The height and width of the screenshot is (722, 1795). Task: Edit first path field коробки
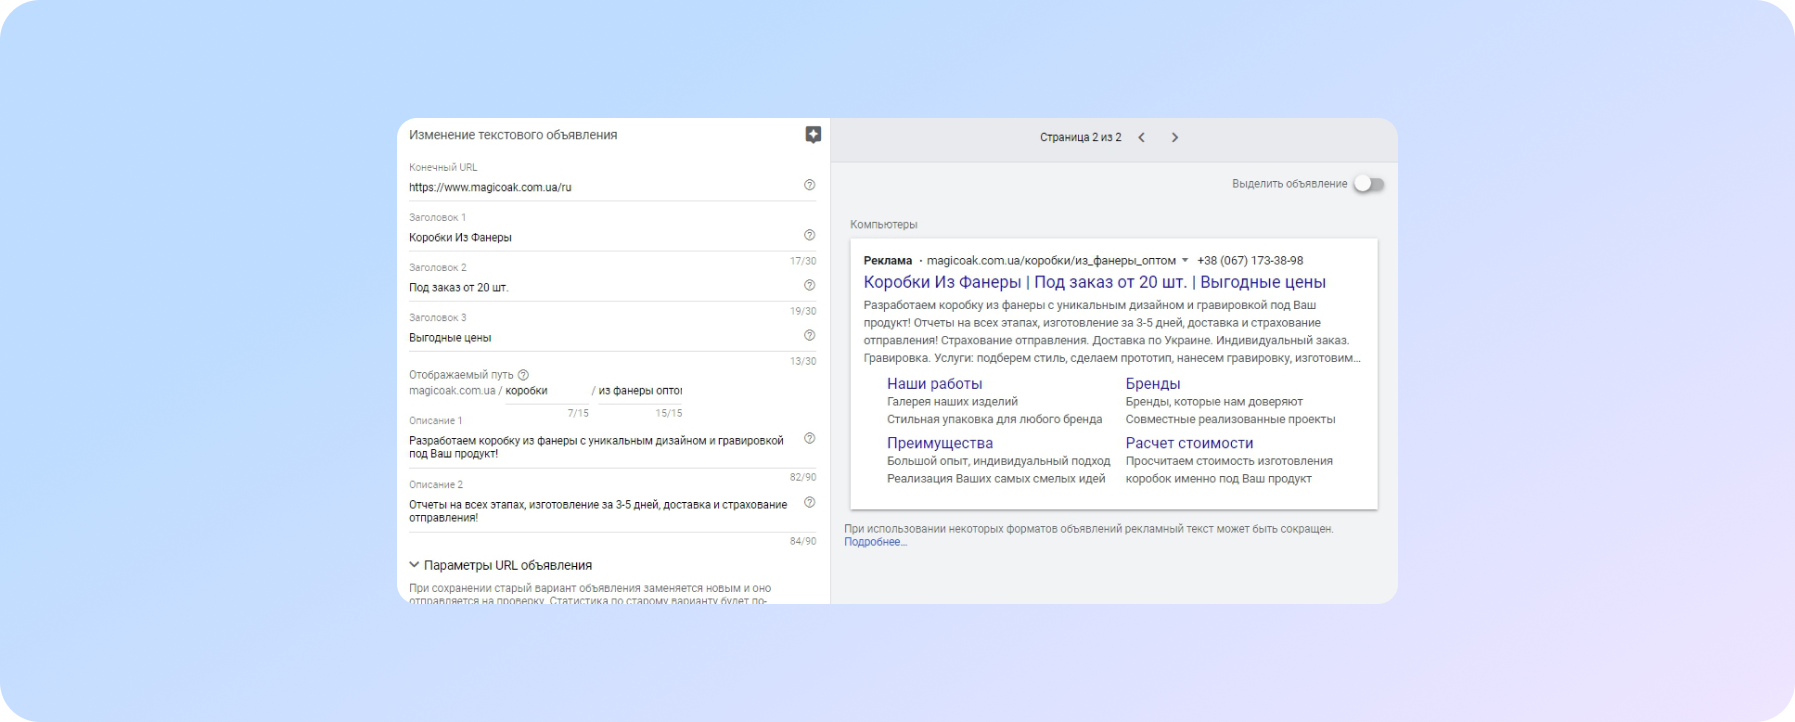click(x=546, y=391)
